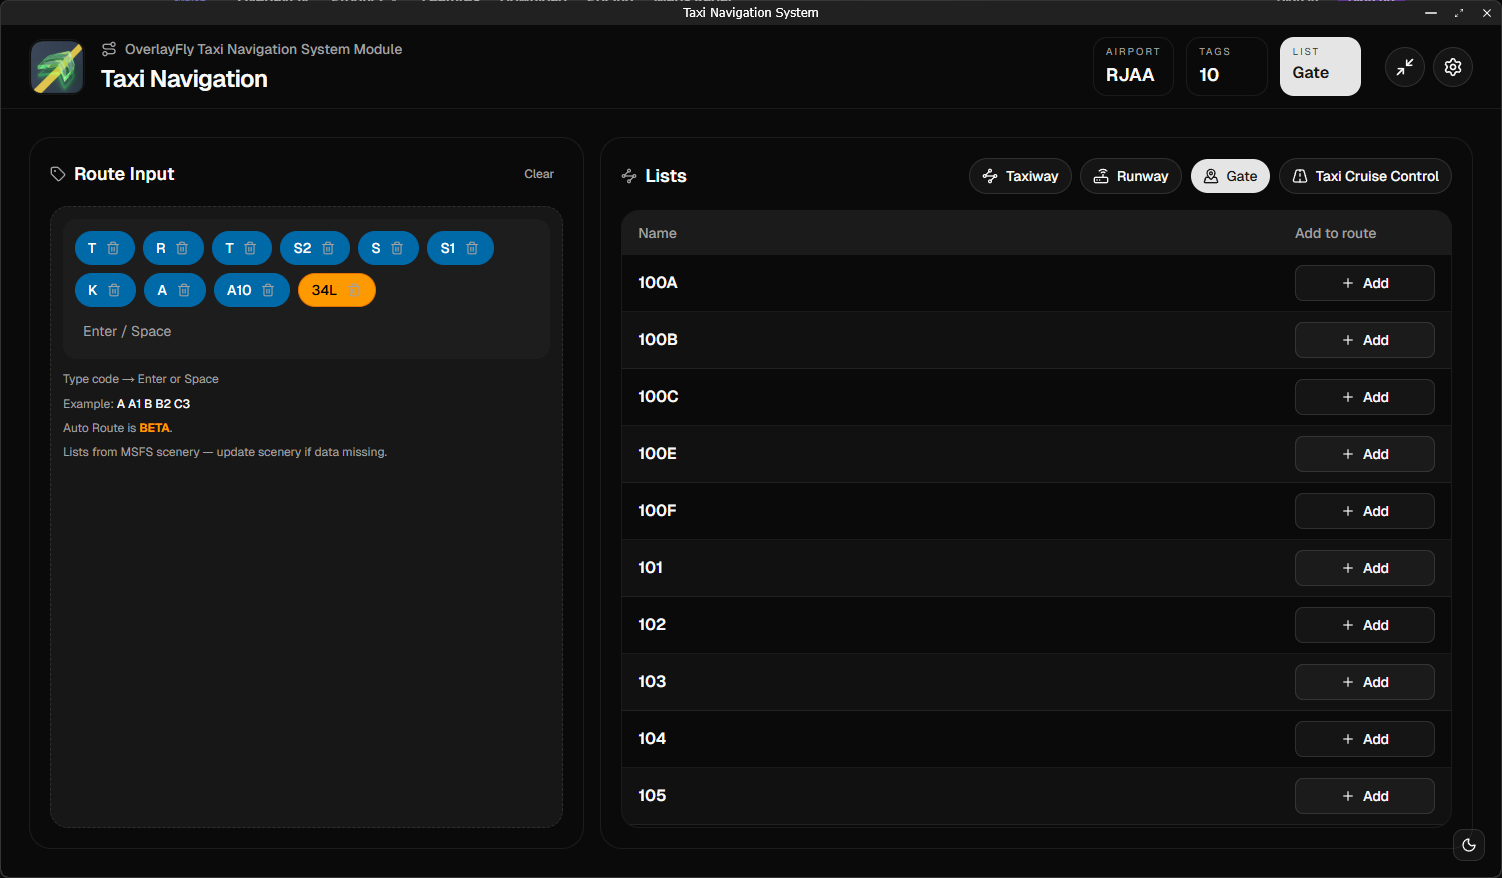This screenshot has height=878, width=1502.
Task: Click the collapse window arrows icon
Action: coord(1405,67)
